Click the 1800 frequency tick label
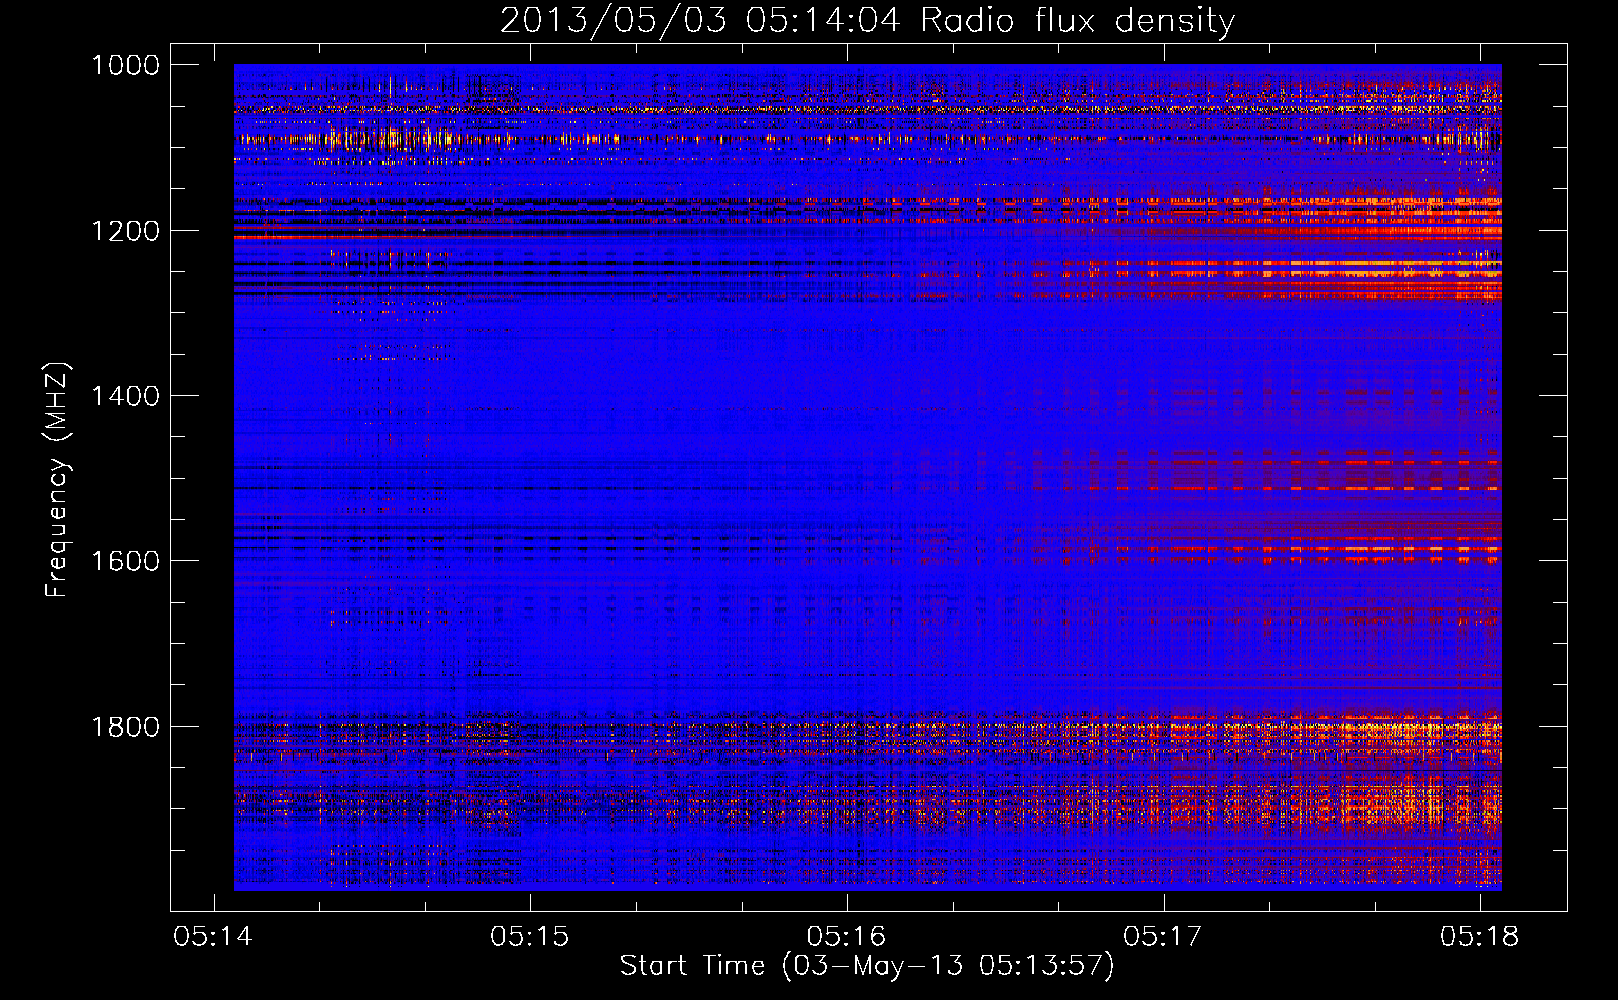Image resolution: width=1618 pixels, height=1000 pixels. (x=126, y=726)
